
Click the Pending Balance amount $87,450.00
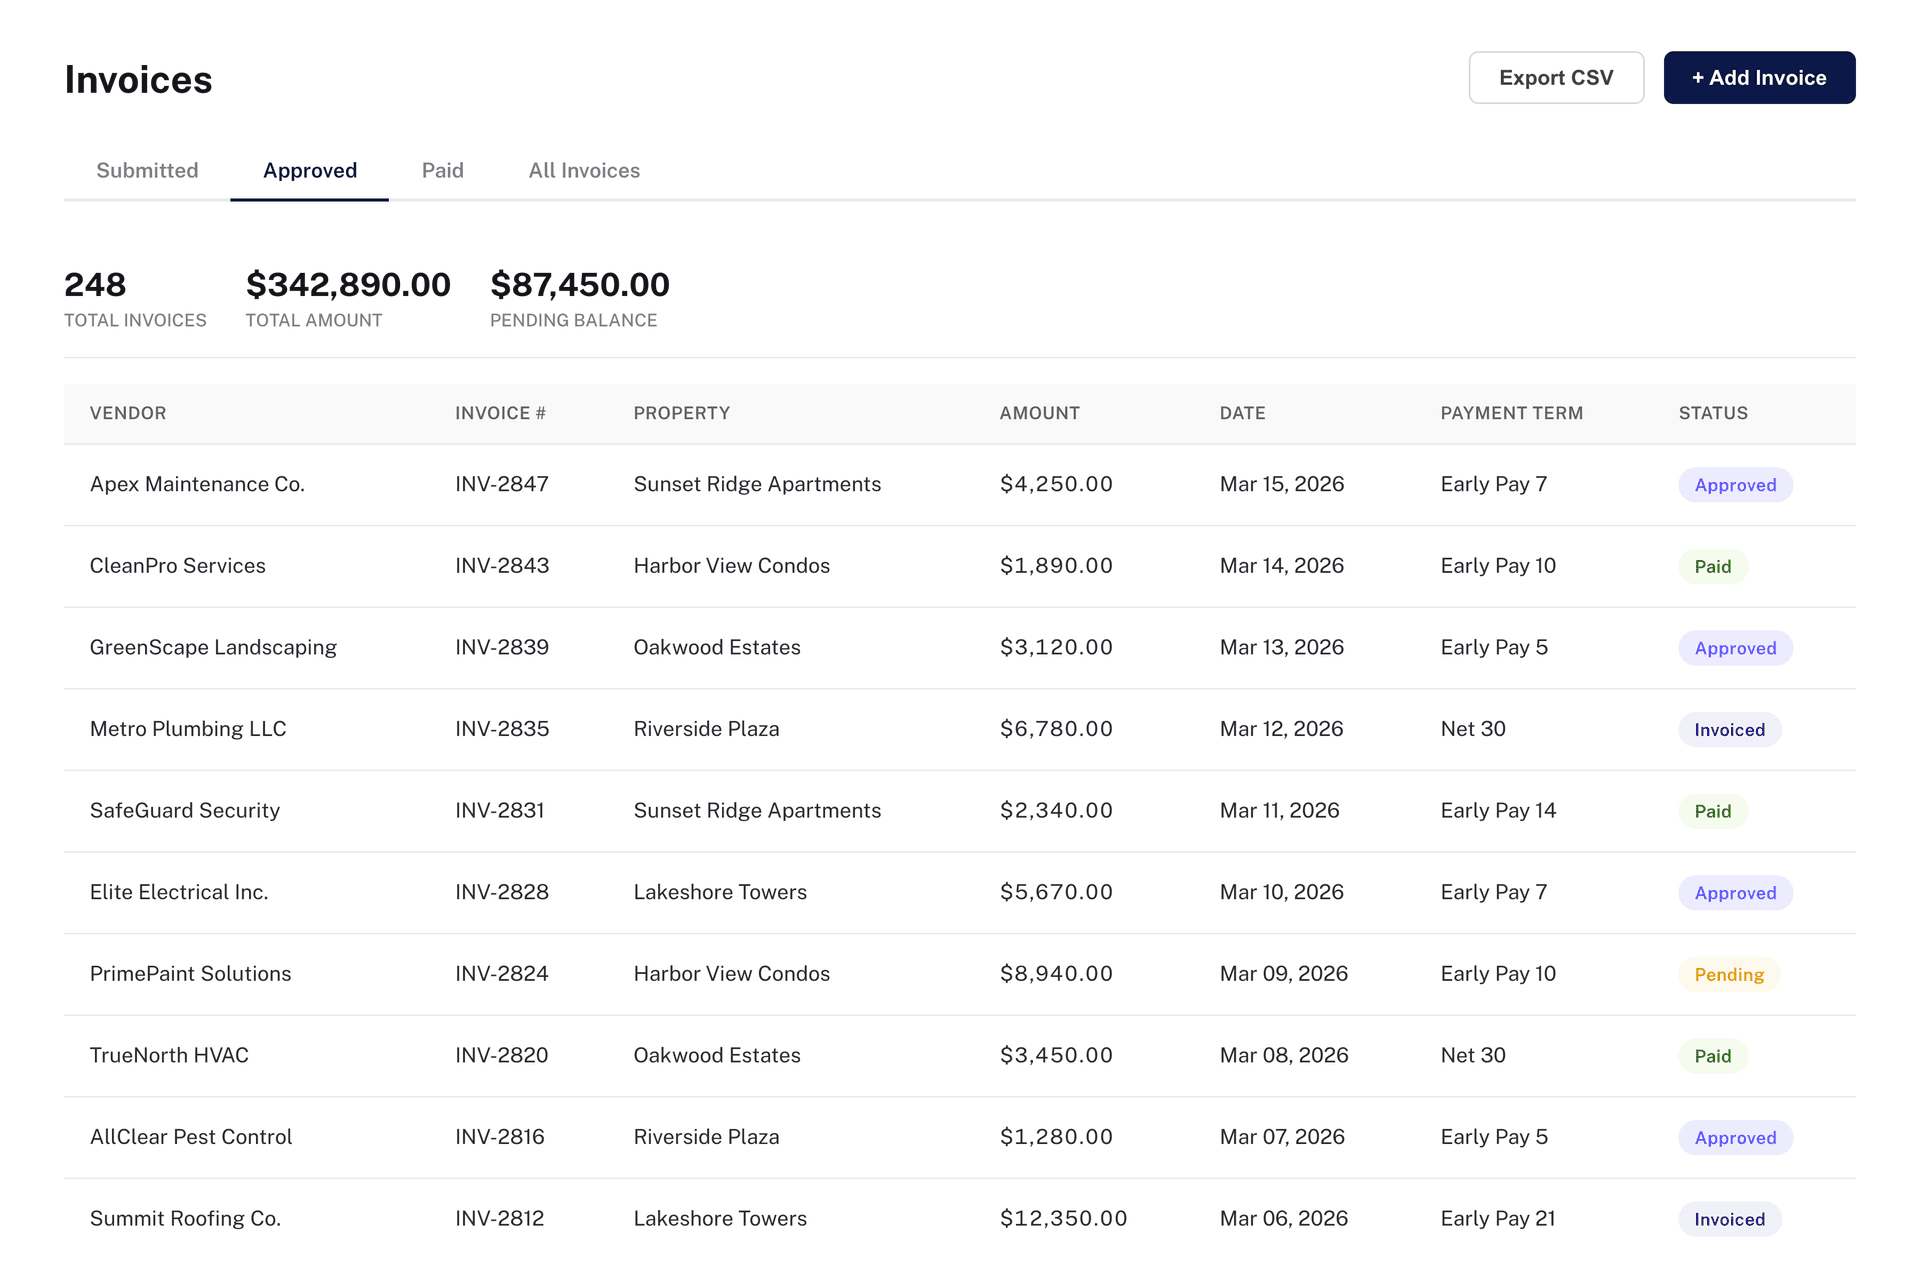pos(580,285)
